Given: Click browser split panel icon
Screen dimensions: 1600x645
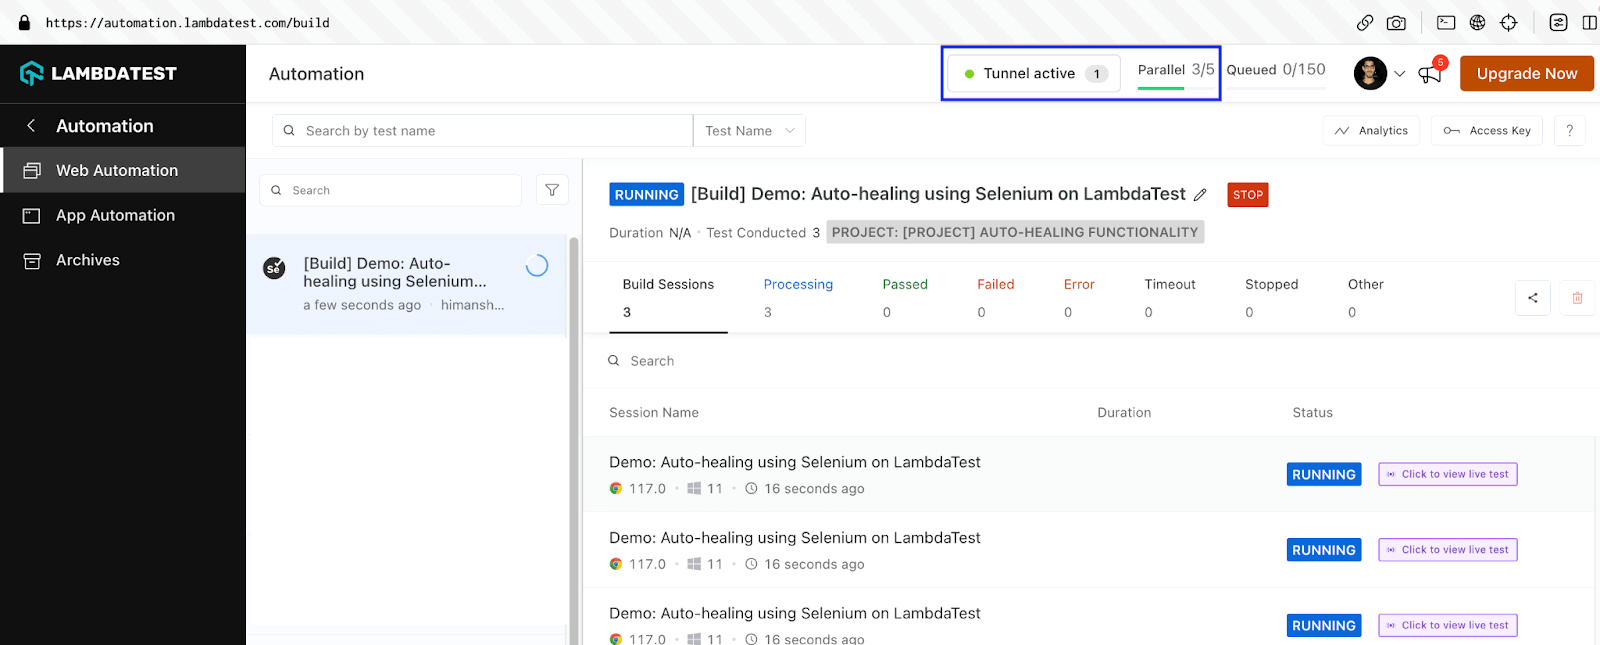Looking at the screenshot, I should pos(1589,22).
